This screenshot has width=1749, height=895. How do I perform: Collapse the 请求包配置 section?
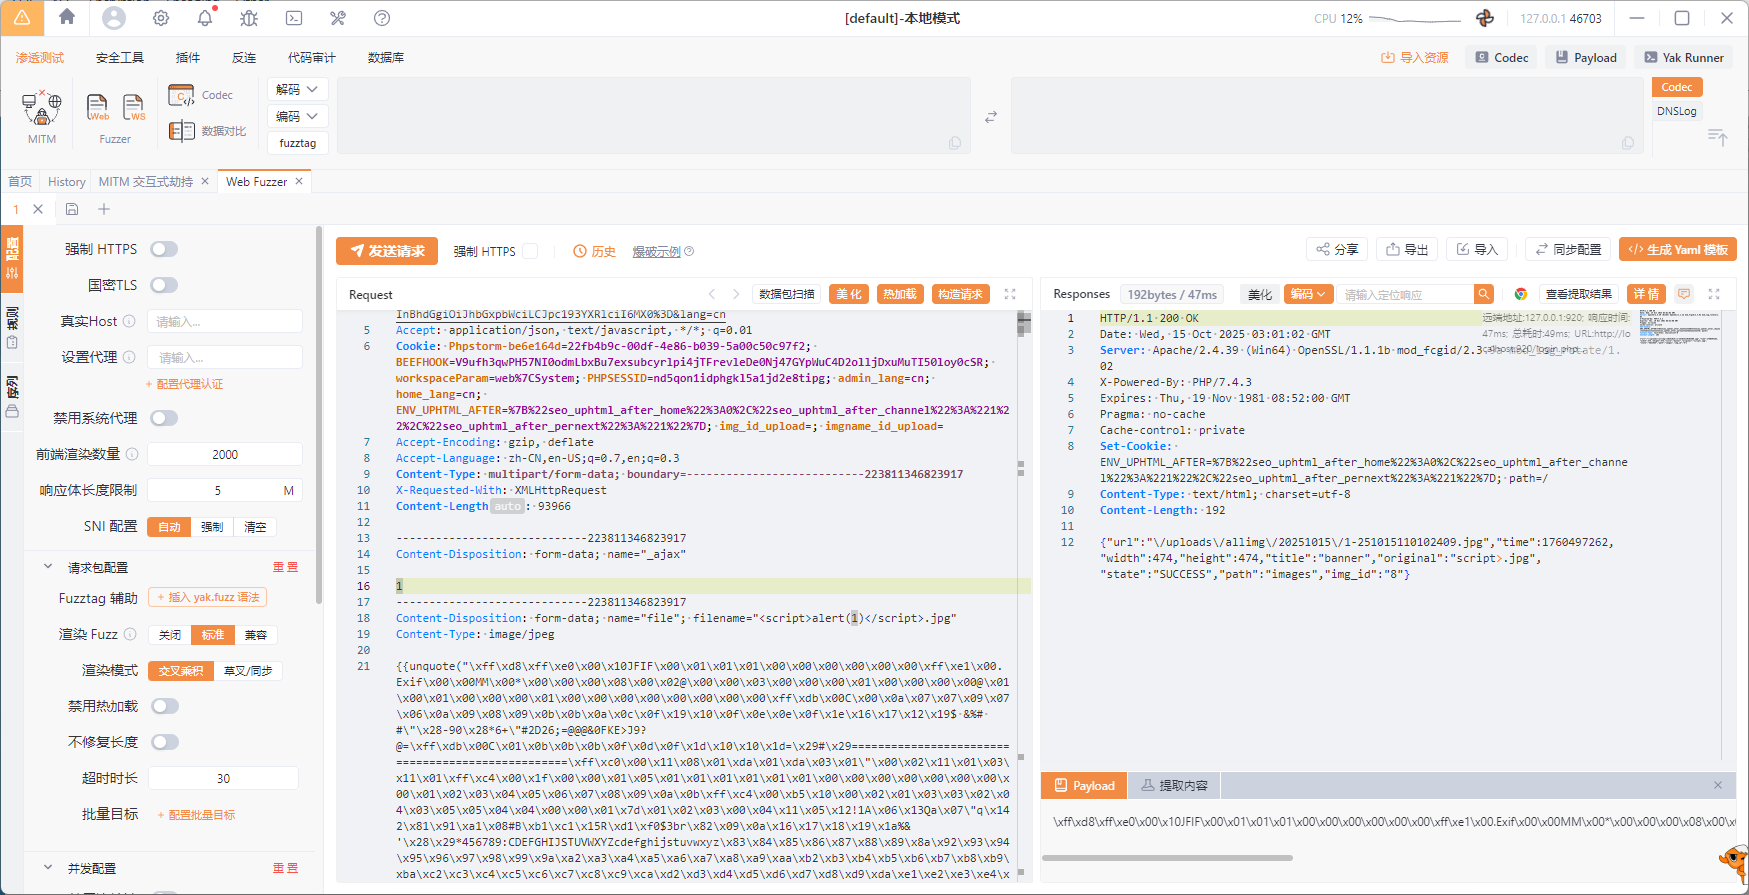tap(47, 567)
